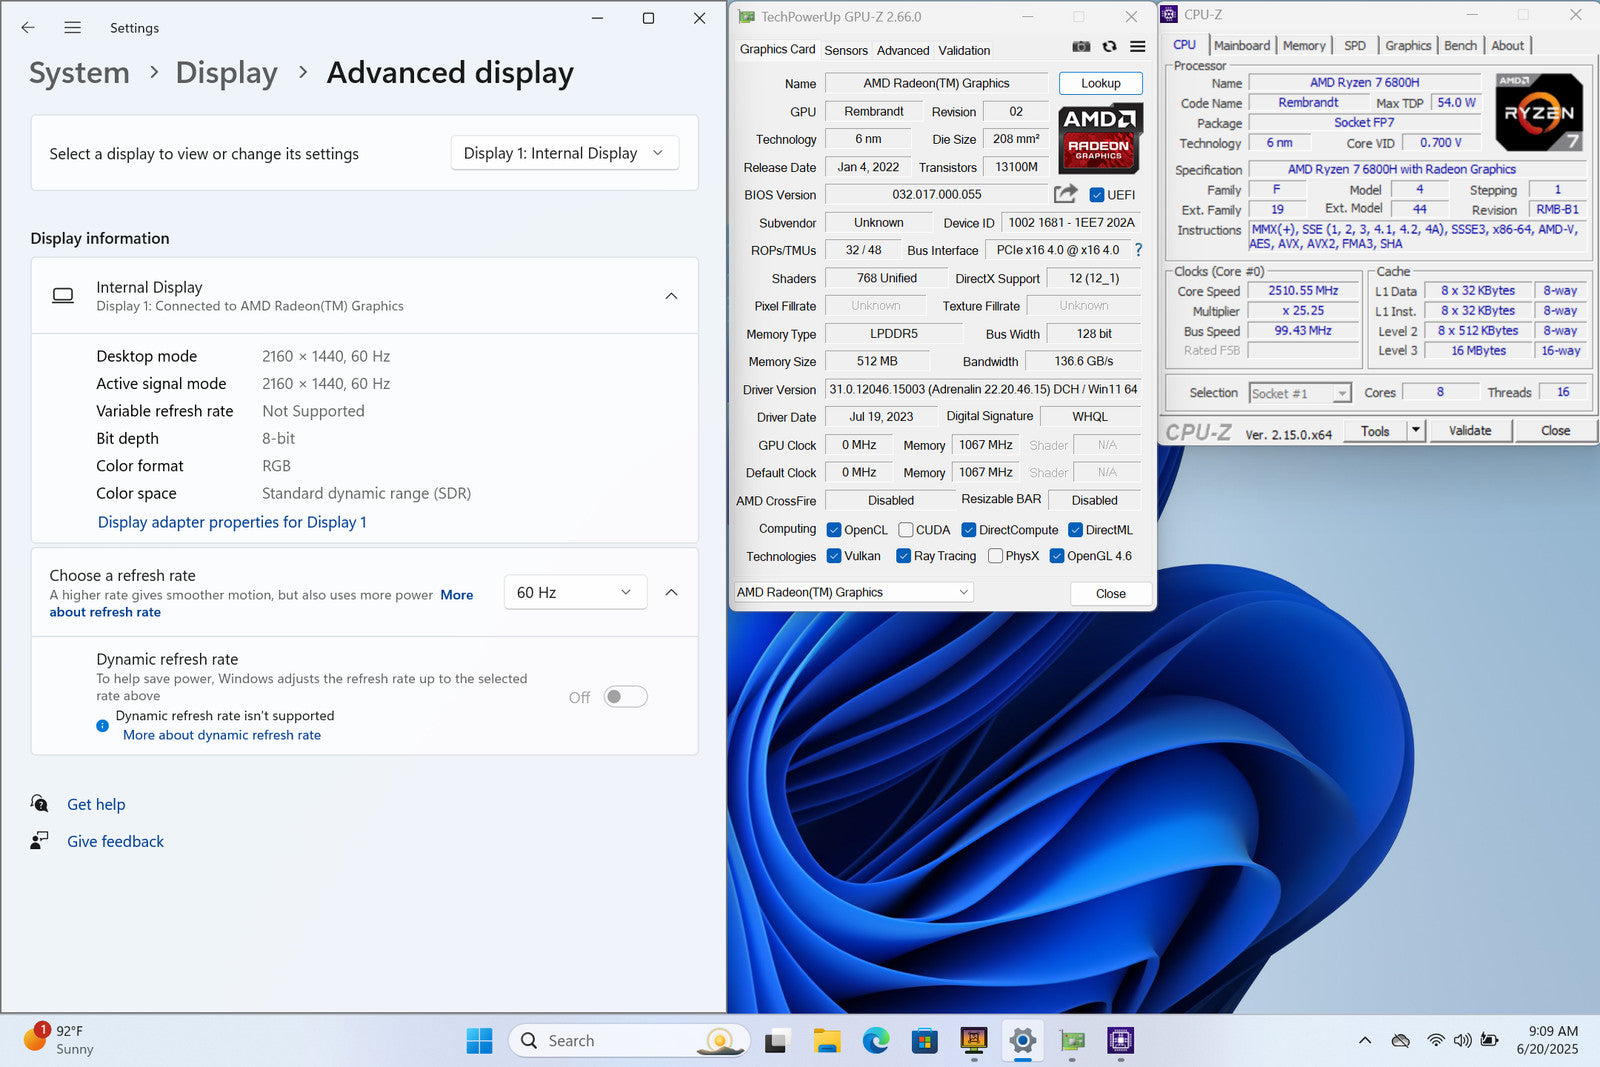Open Microsoft Edge from the taskbar
The height and width of the screenshot is (1067, 1600).
tap(876, 1041)
